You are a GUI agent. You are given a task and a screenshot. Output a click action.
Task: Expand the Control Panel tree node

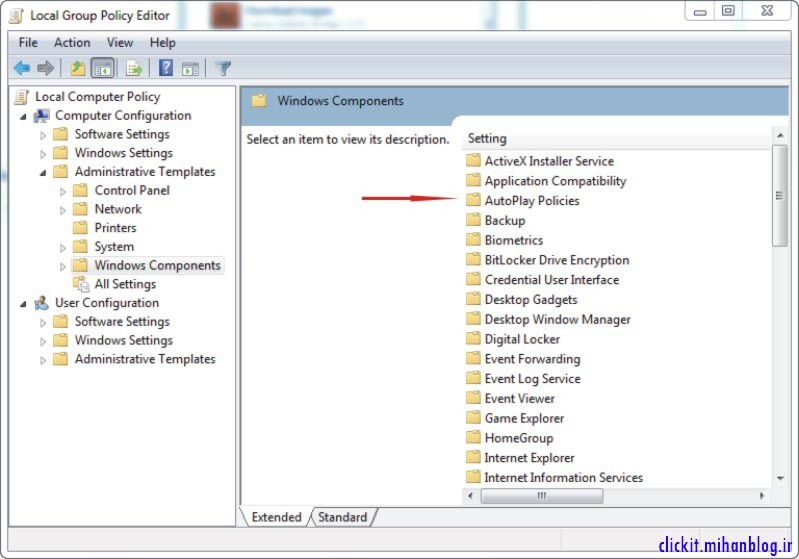[x=63, y=191]
